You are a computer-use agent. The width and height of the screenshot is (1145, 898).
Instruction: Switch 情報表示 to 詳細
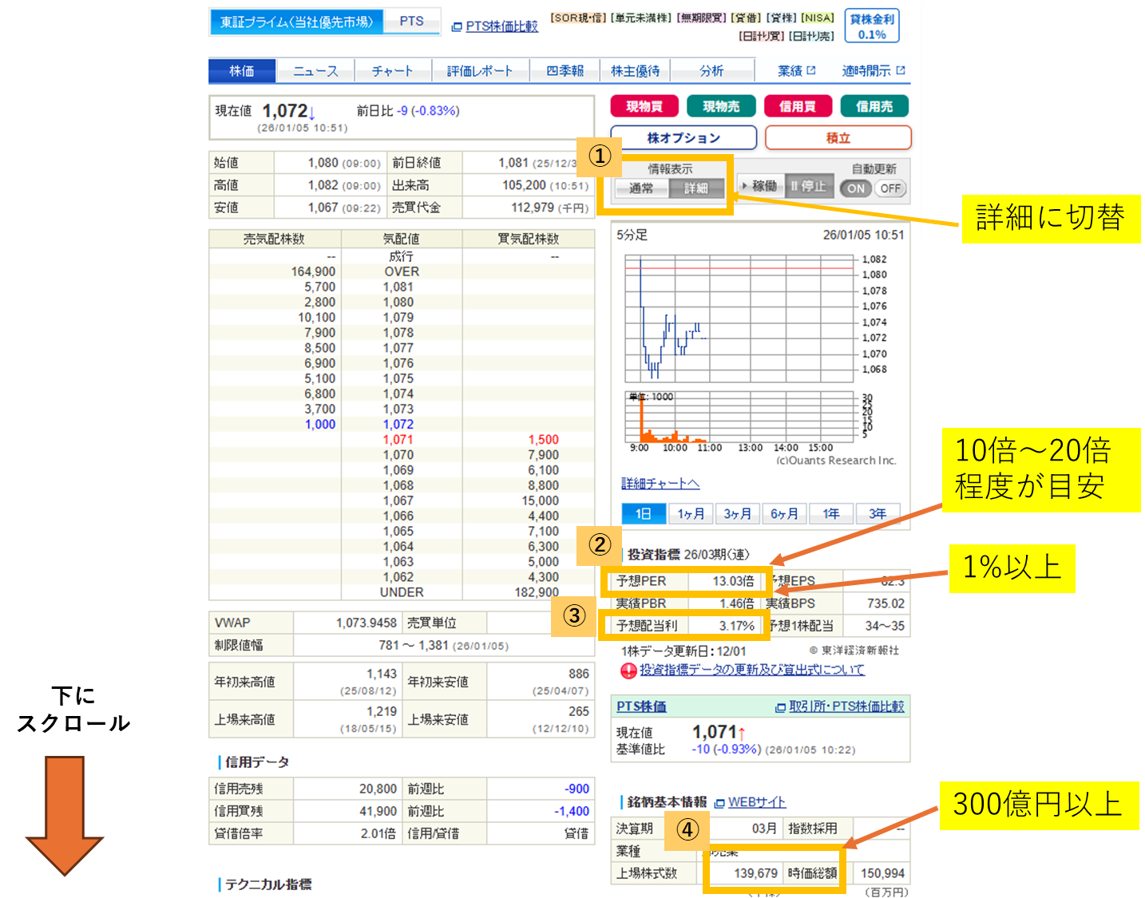pos(696,188)
